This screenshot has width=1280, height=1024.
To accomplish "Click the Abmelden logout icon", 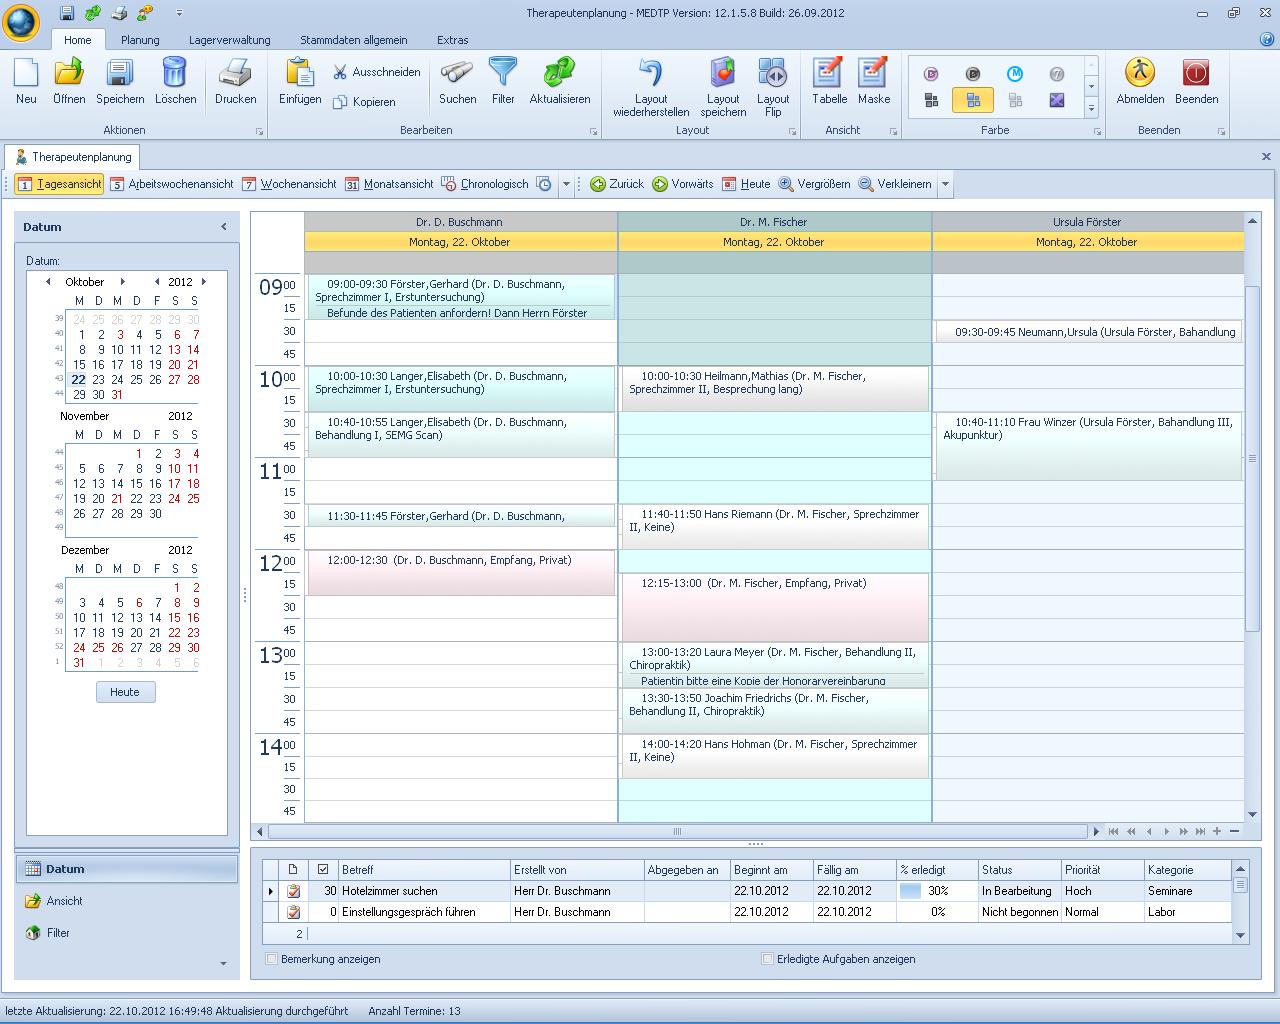I will [1140, 74].
